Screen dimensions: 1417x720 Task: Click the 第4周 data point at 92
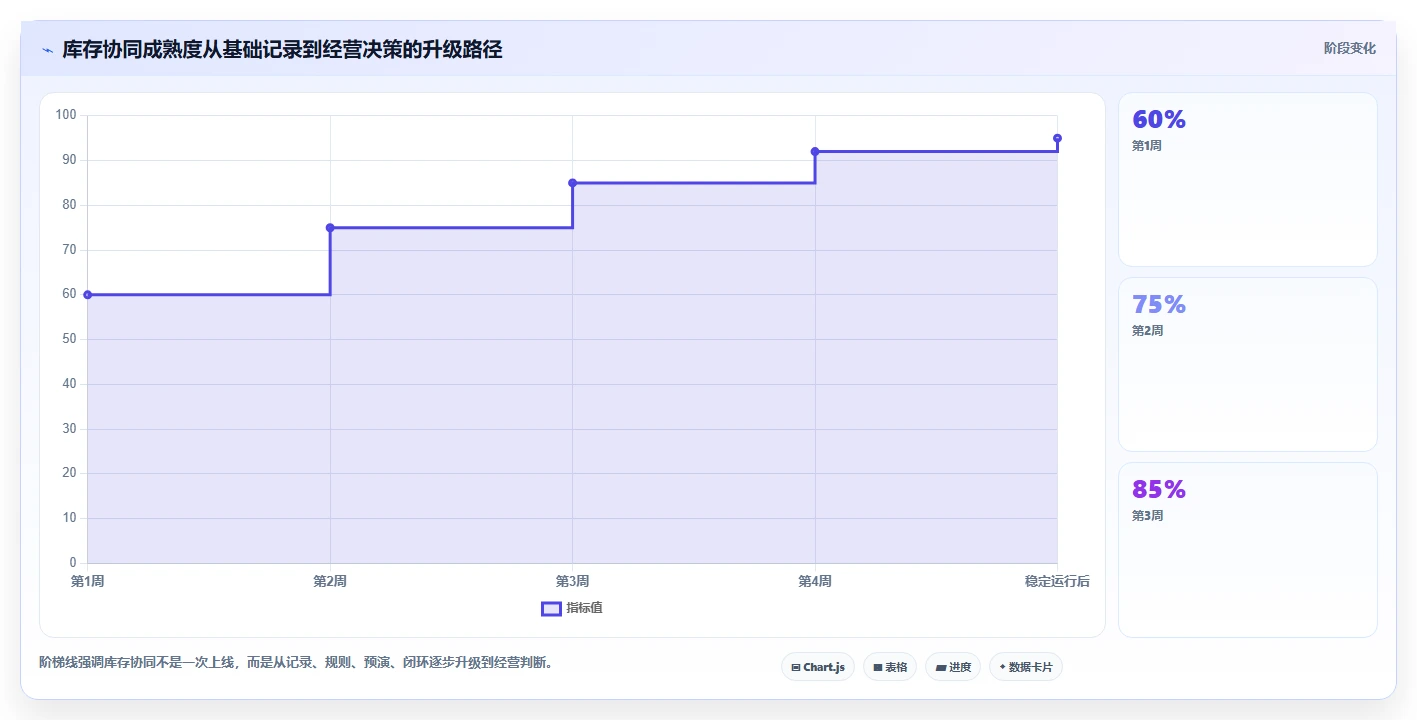[815, 152]
